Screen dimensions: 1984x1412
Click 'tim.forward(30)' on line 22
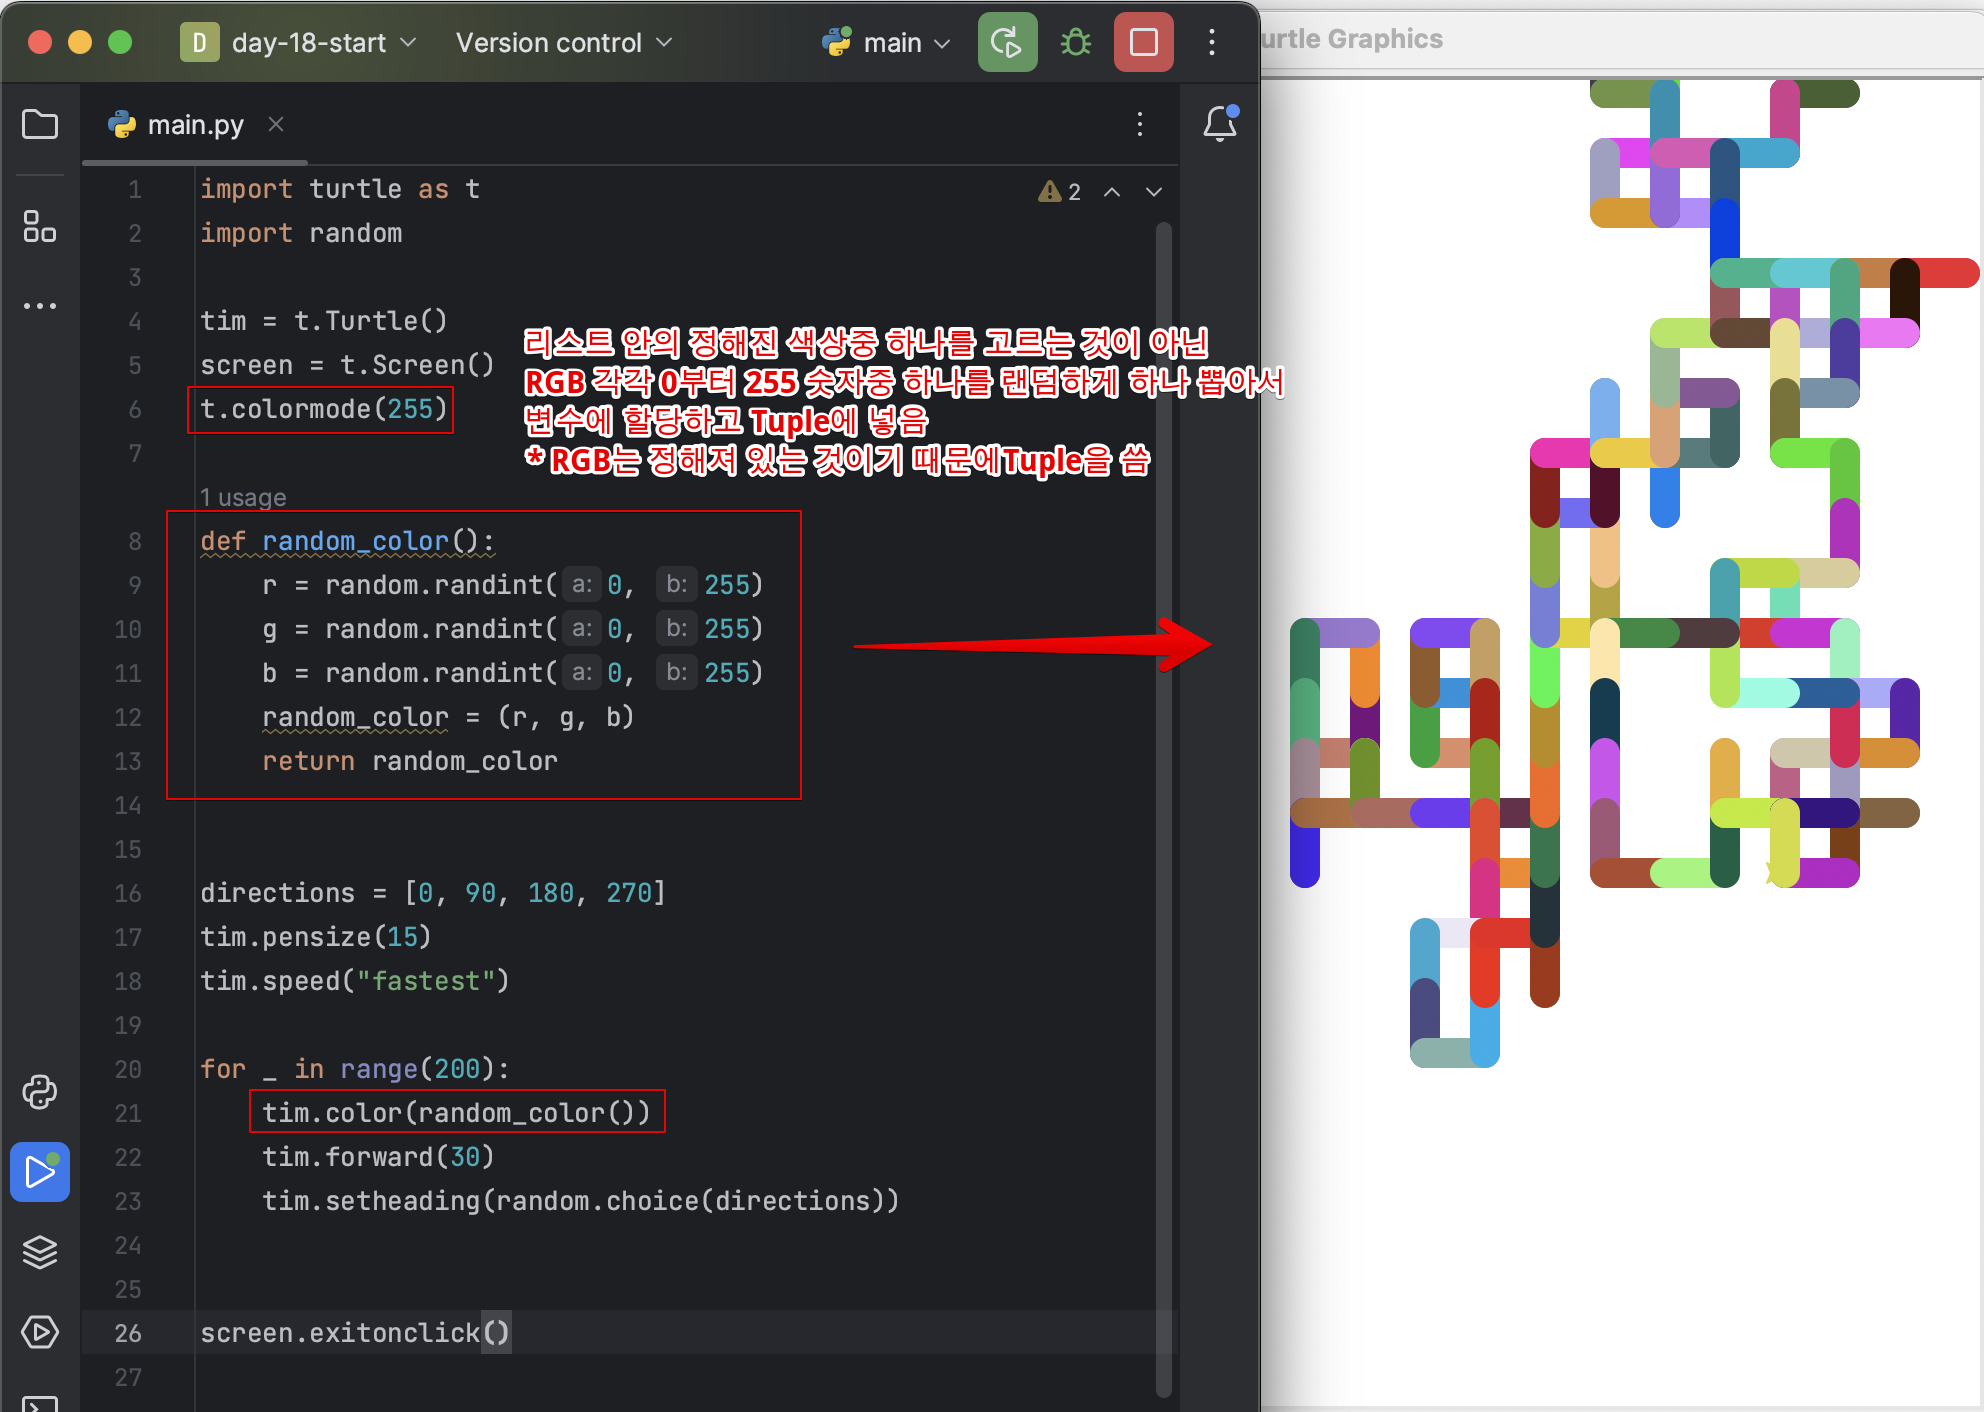tap(378, 1157)
